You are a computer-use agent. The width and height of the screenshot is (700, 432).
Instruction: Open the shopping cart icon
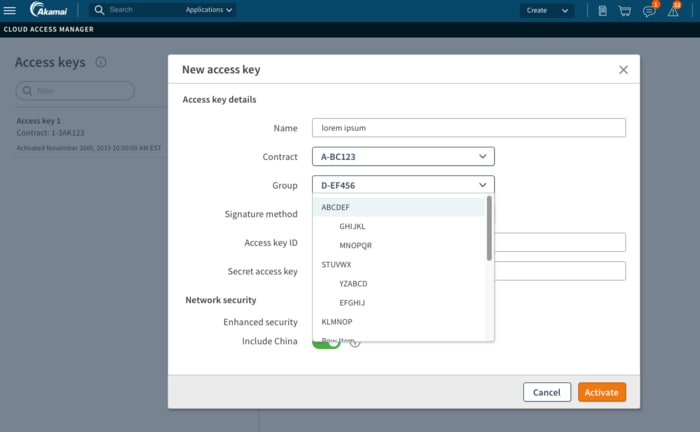(x=625, y=11)
